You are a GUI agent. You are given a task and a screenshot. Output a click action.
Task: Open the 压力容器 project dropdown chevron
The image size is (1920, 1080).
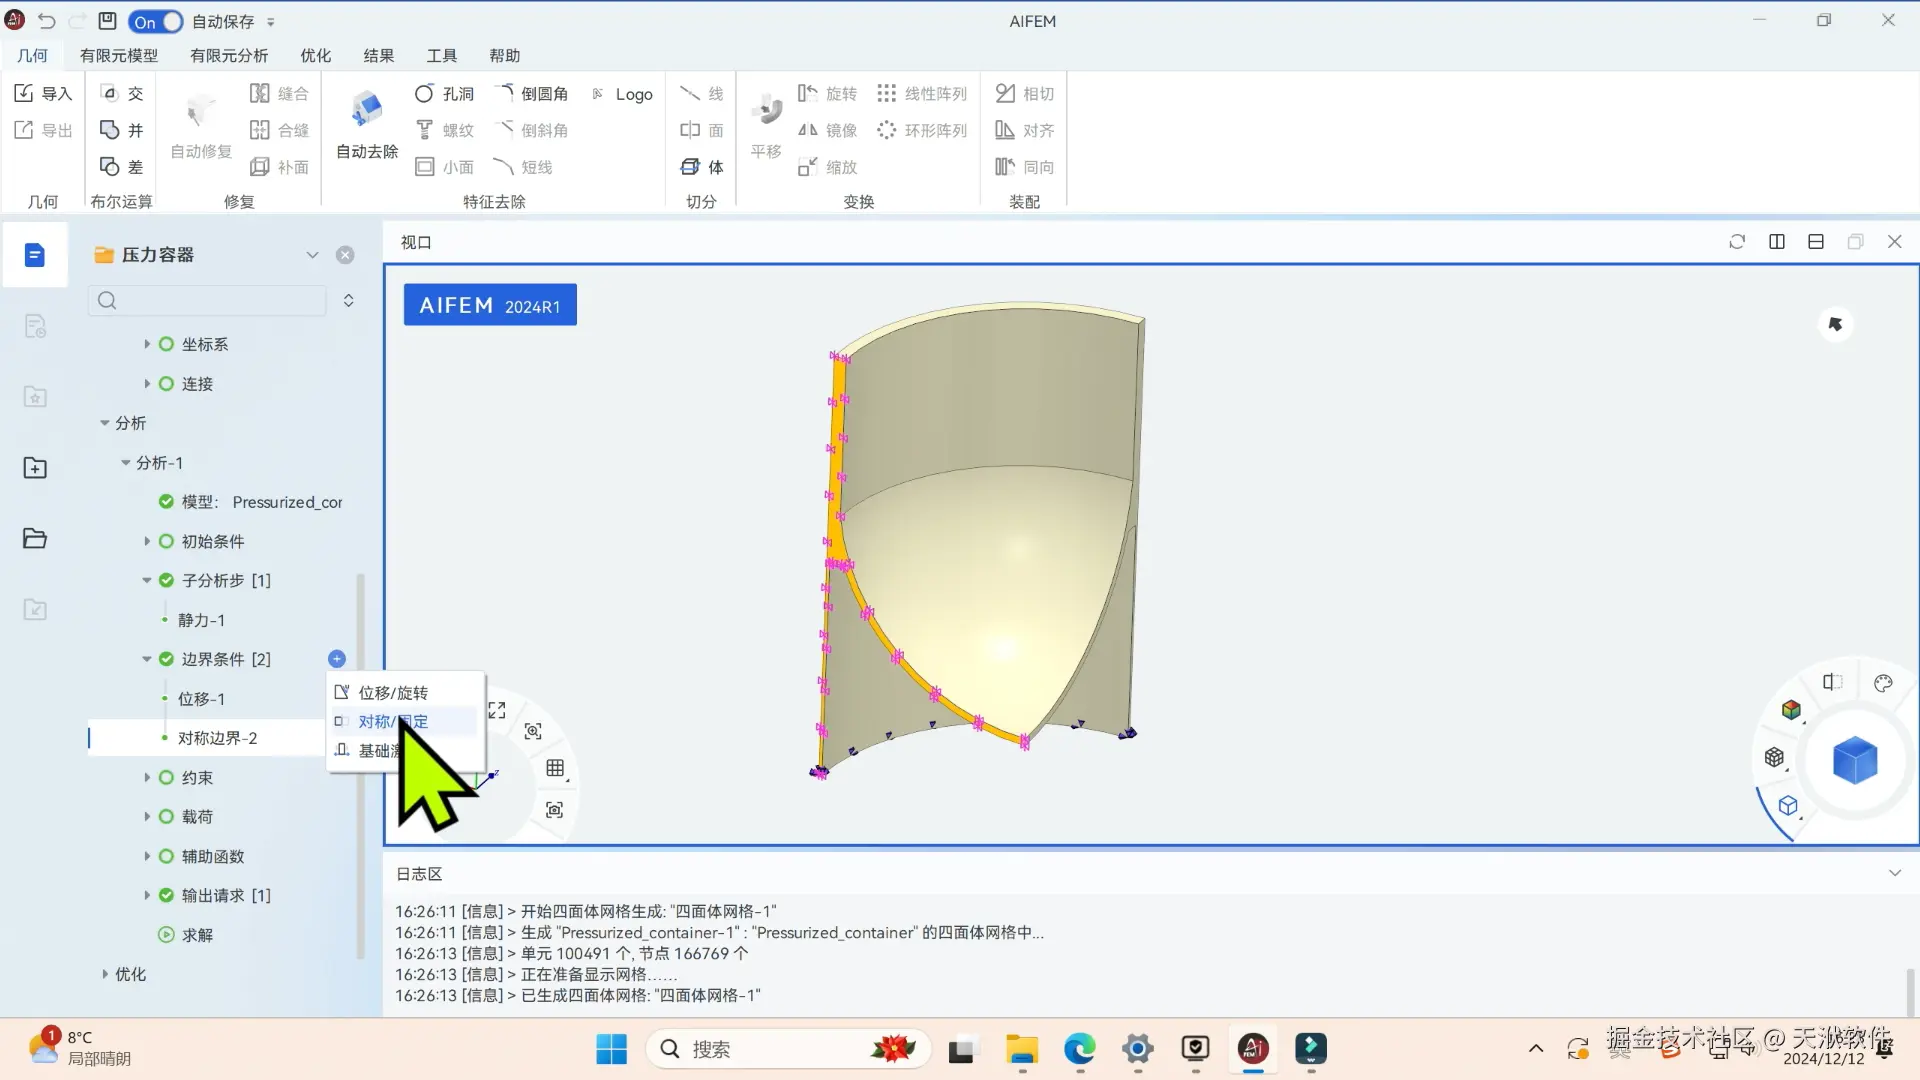[x=312, y=255]
